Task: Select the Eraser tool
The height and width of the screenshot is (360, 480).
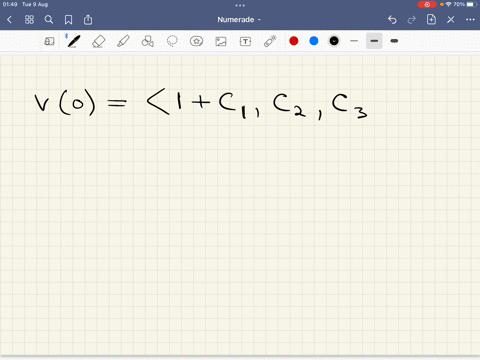Action: coord(98,41)
